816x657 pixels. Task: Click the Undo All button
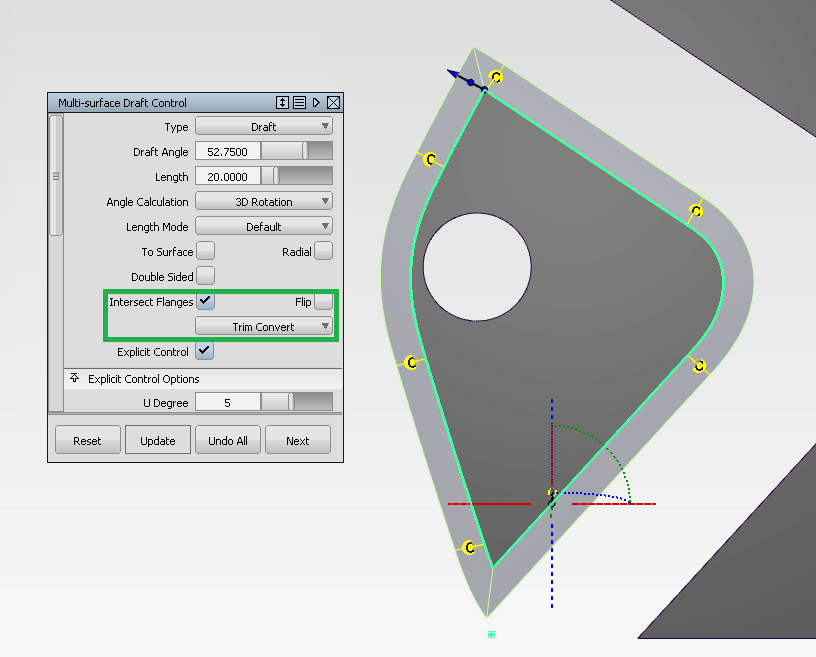click(x=228, y=439)
